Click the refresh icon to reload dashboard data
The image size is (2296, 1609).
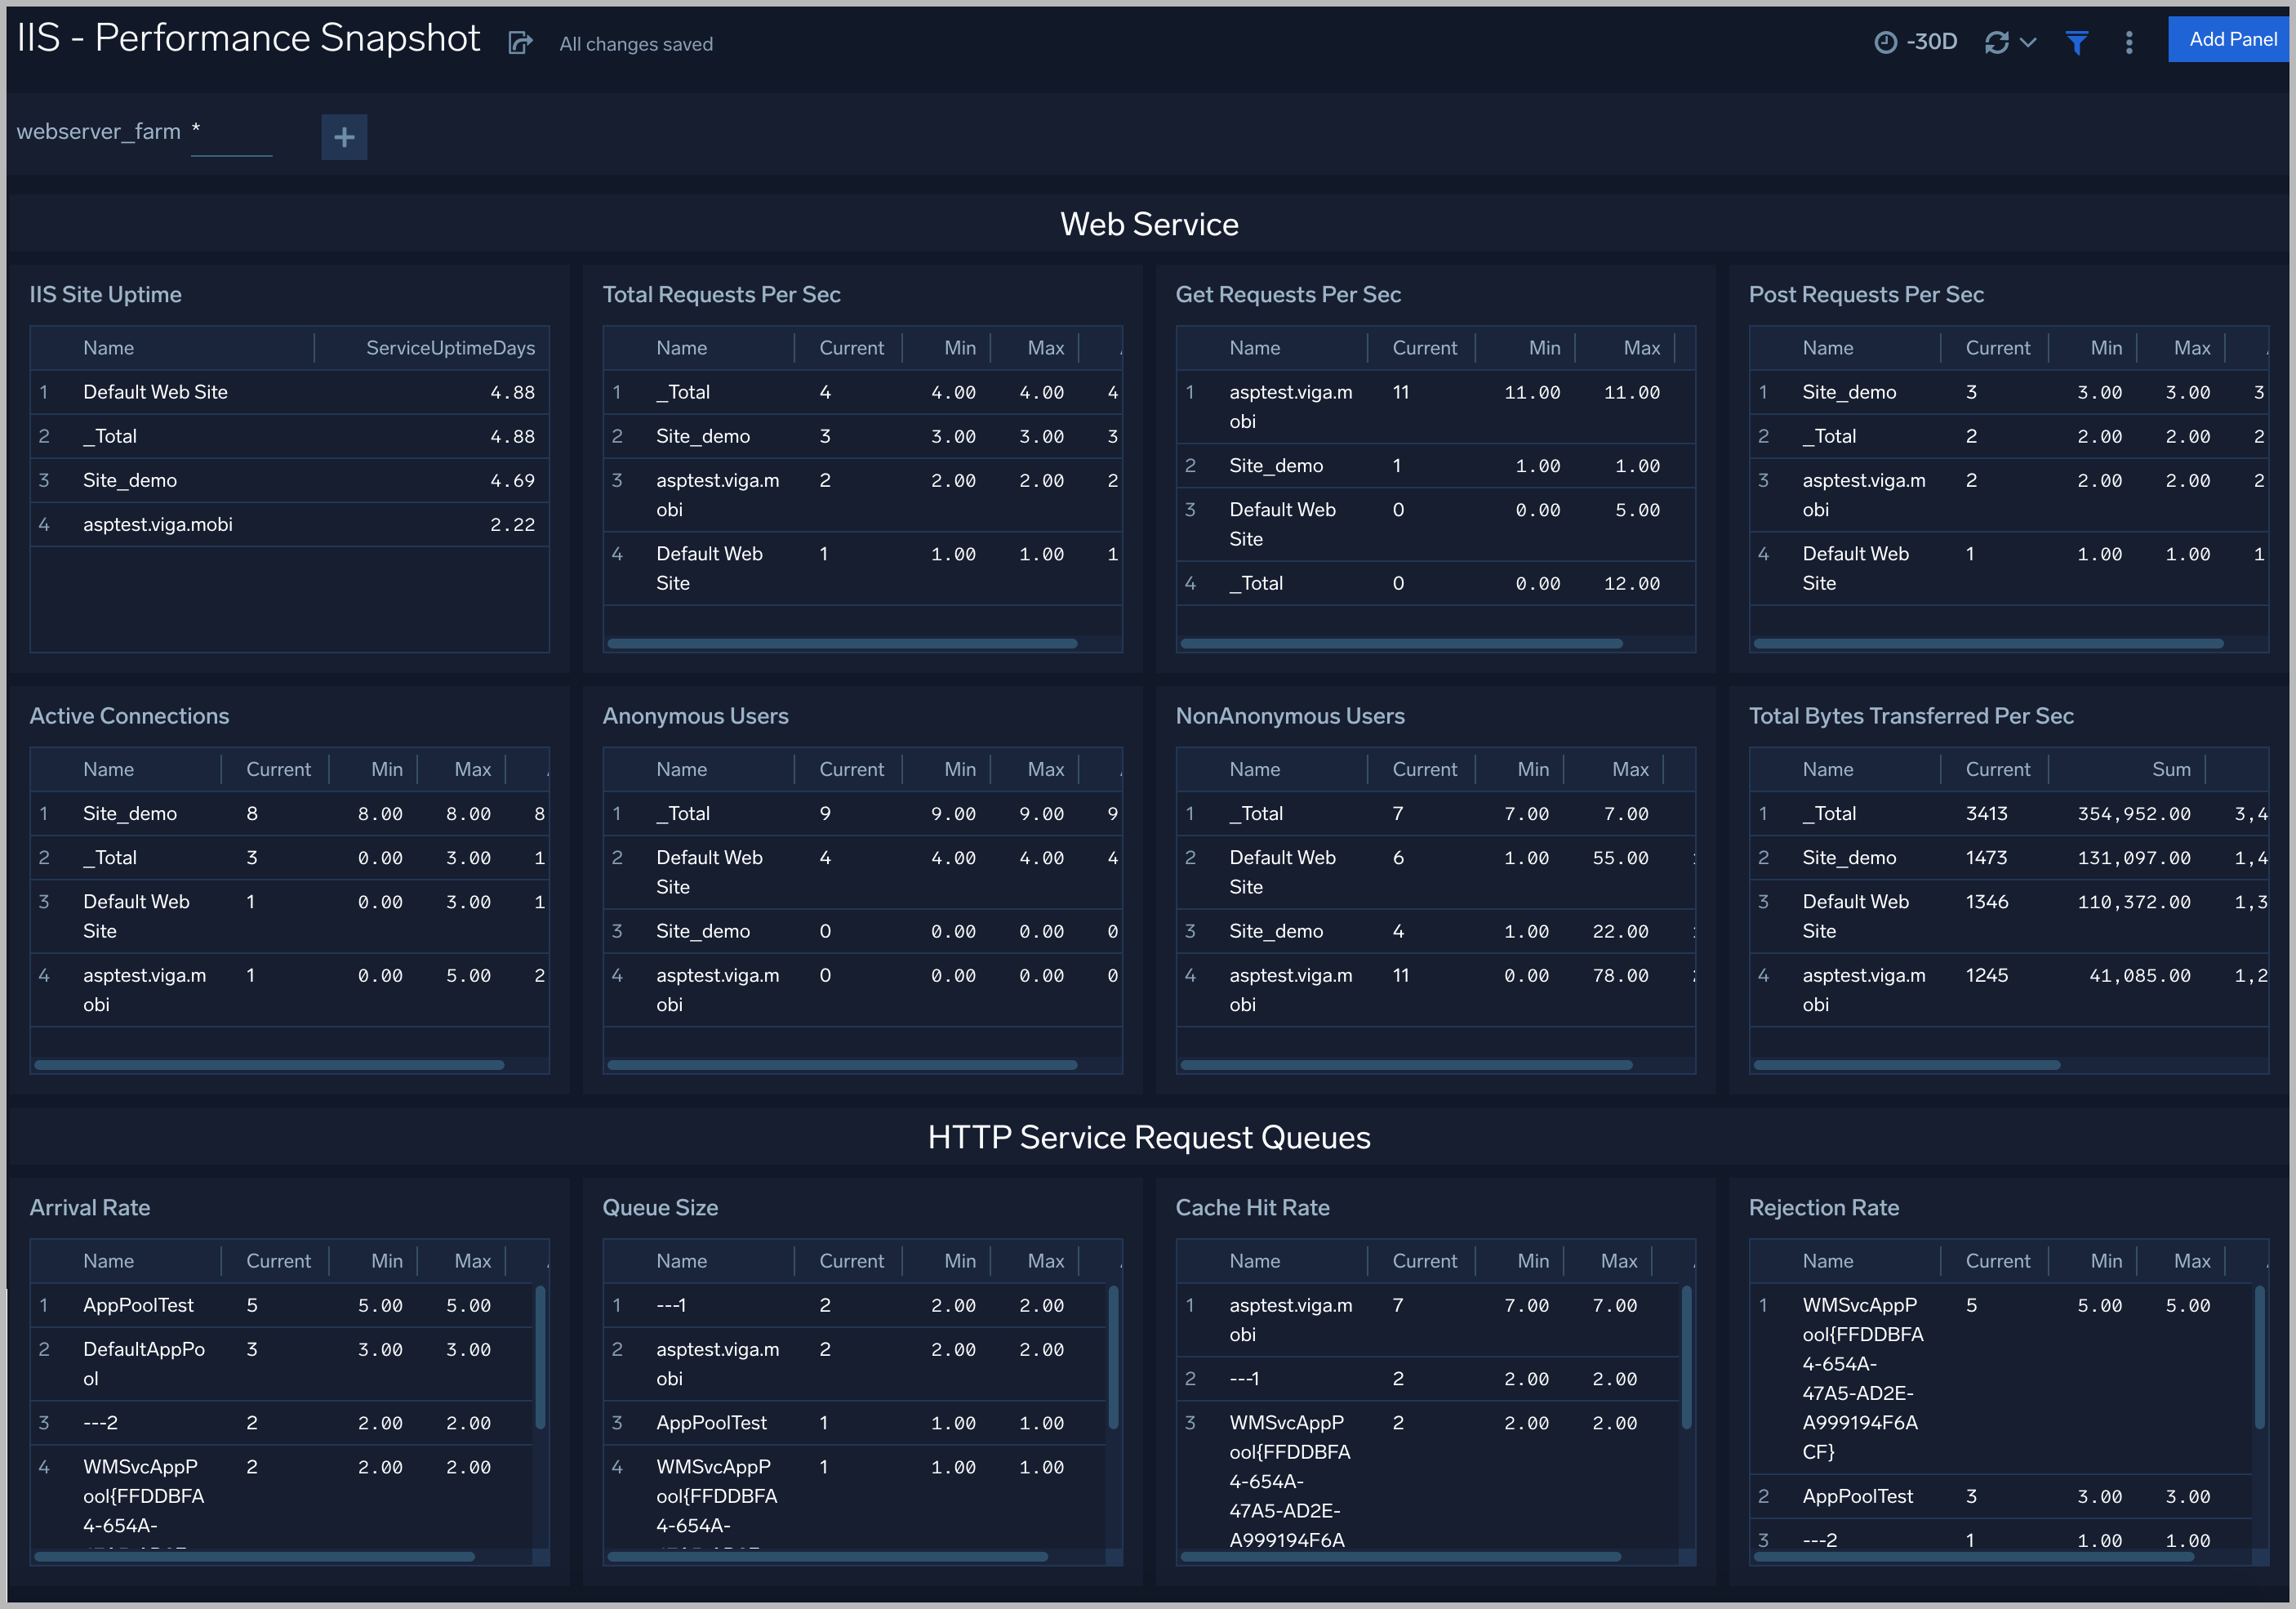click(x=1996, y=42)
